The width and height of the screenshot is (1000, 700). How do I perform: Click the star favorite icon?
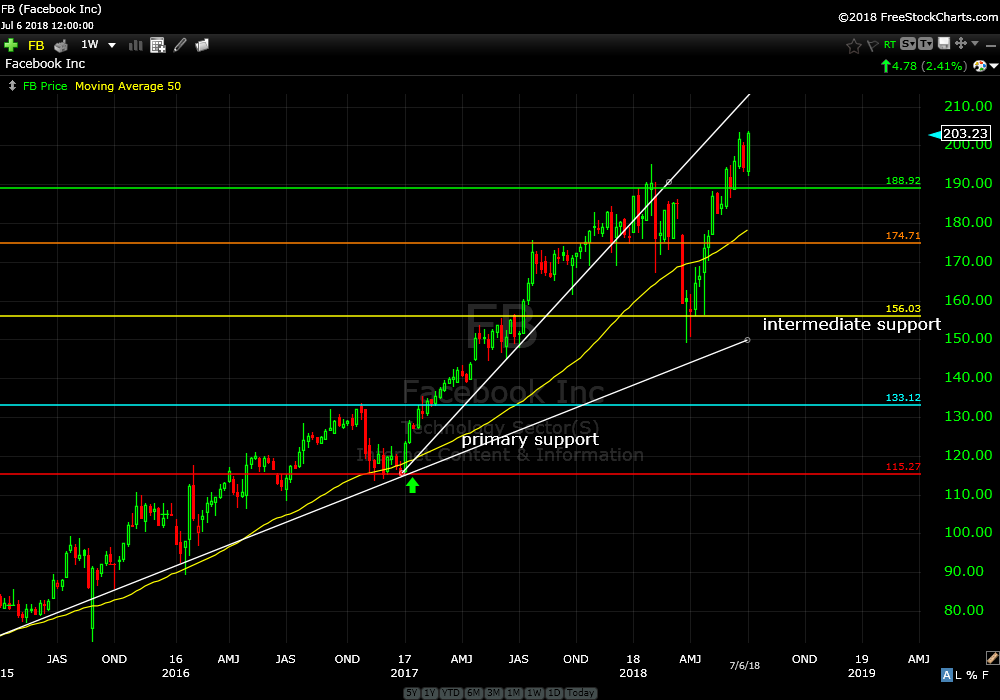853,45
